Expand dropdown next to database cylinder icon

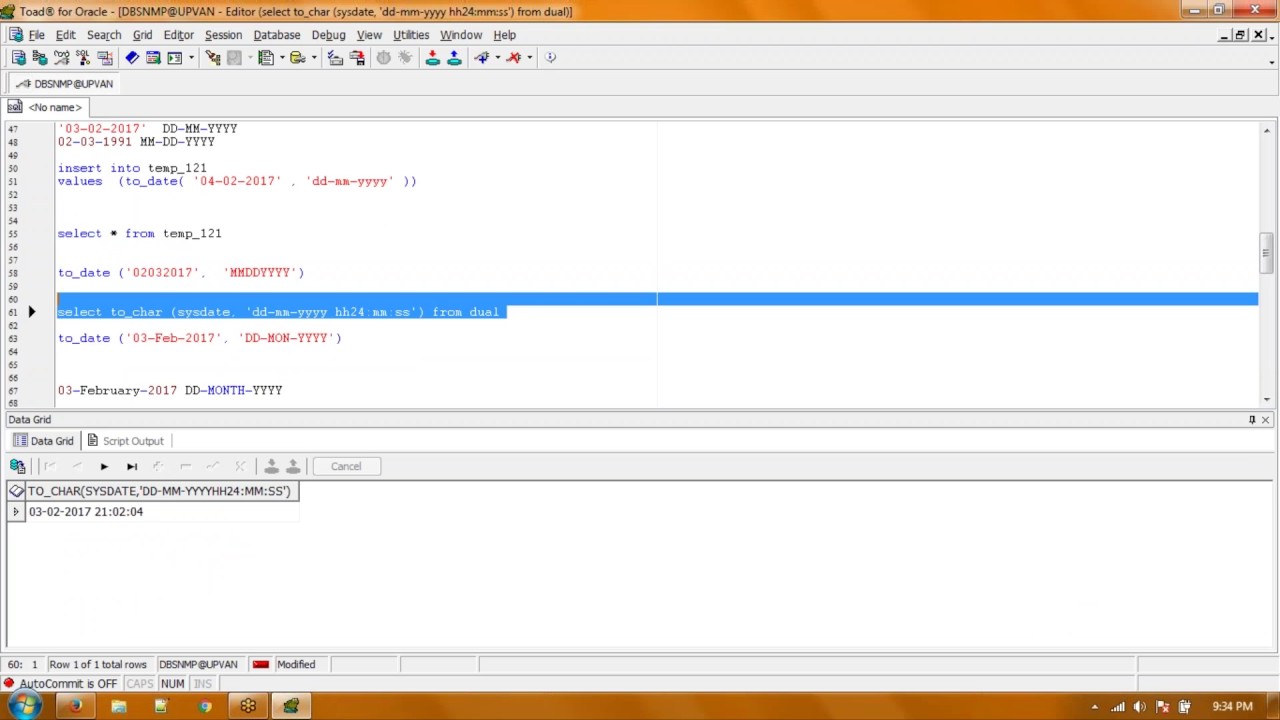click(x=314, y=58)
